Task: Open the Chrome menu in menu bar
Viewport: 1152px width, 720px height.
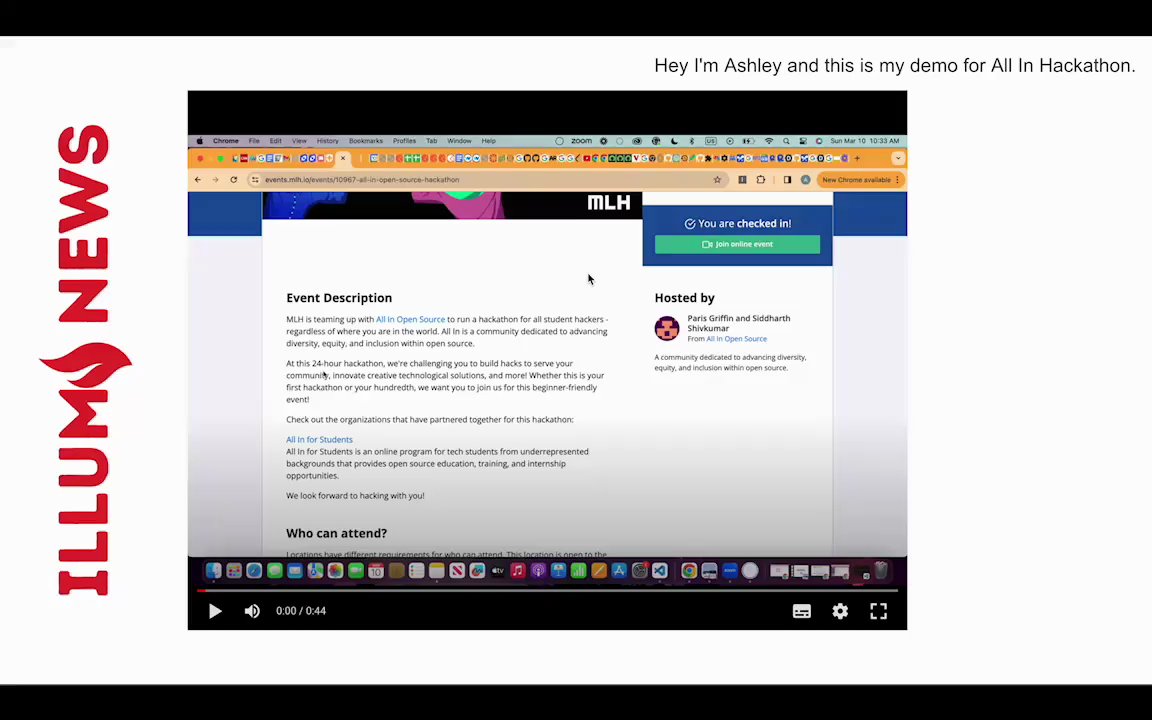Action: [x=226, y=141]
